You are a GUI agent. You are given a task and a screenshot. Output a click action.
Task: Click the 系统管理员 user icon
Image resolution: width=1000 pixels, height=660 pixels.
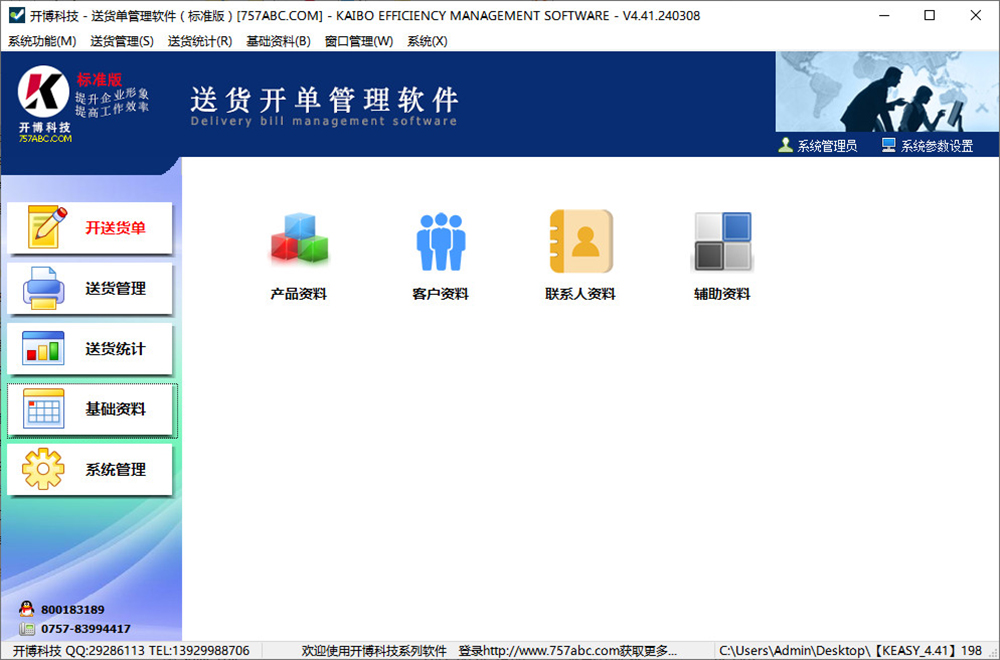786,145
